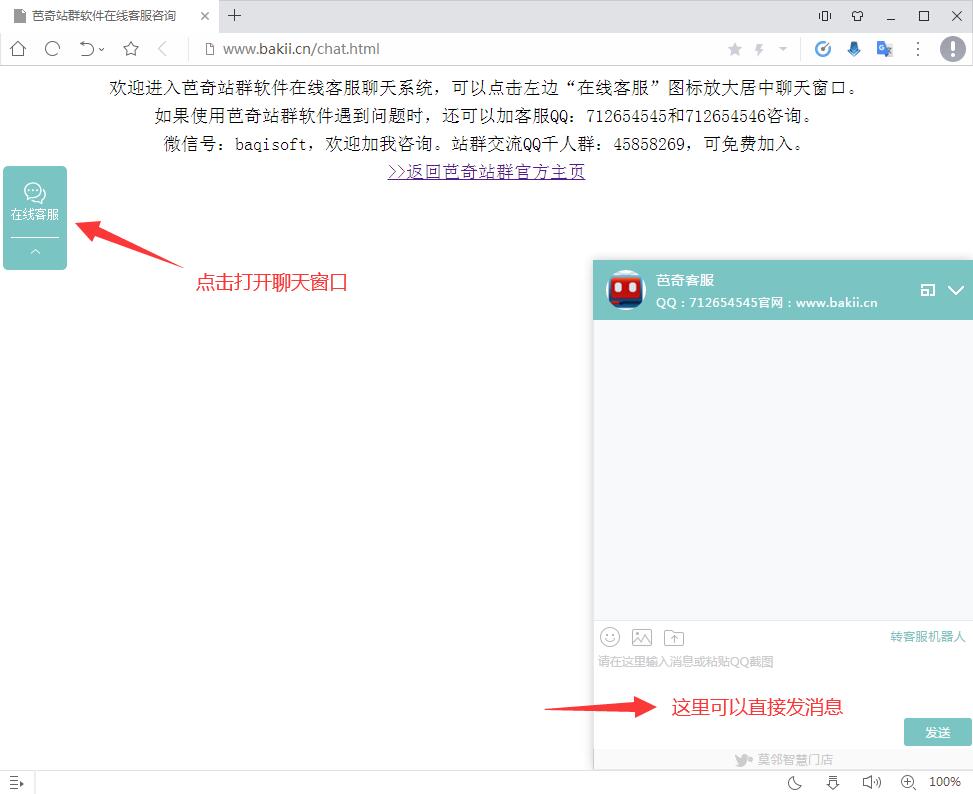The image size is (973, 794).
Task: Open the small dropdown arrow after the lightning icon
Action: tap(782, 48)
